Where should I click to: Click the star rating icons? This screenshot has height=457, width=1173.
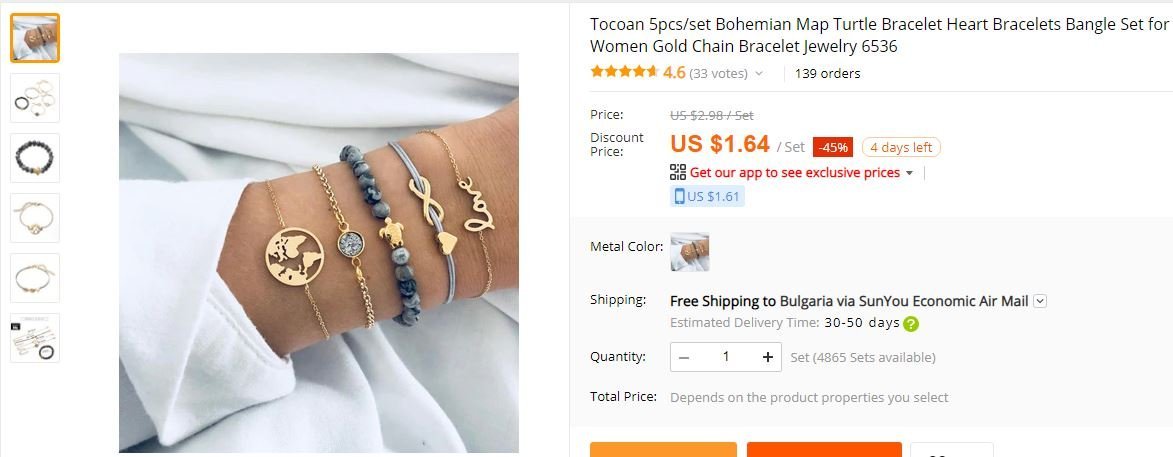tap(624, 73)
